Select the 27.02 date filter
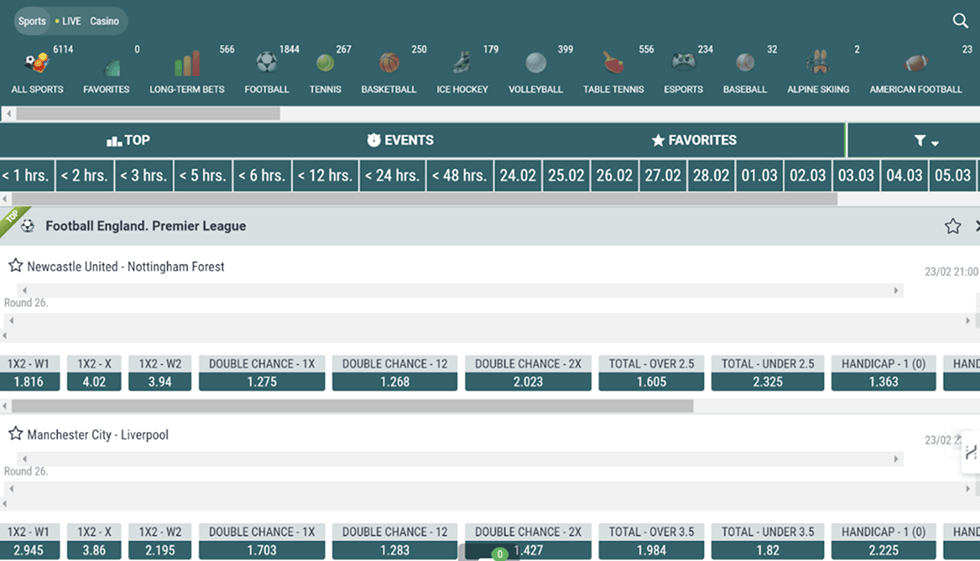 tap(663, 176)
